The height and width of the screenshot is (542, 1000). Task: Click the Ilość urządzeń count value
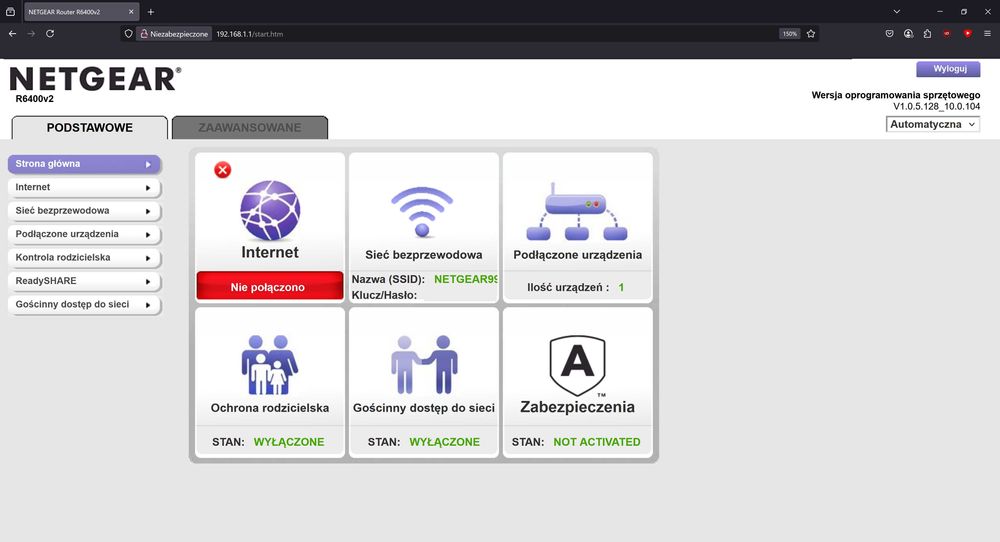621,288
